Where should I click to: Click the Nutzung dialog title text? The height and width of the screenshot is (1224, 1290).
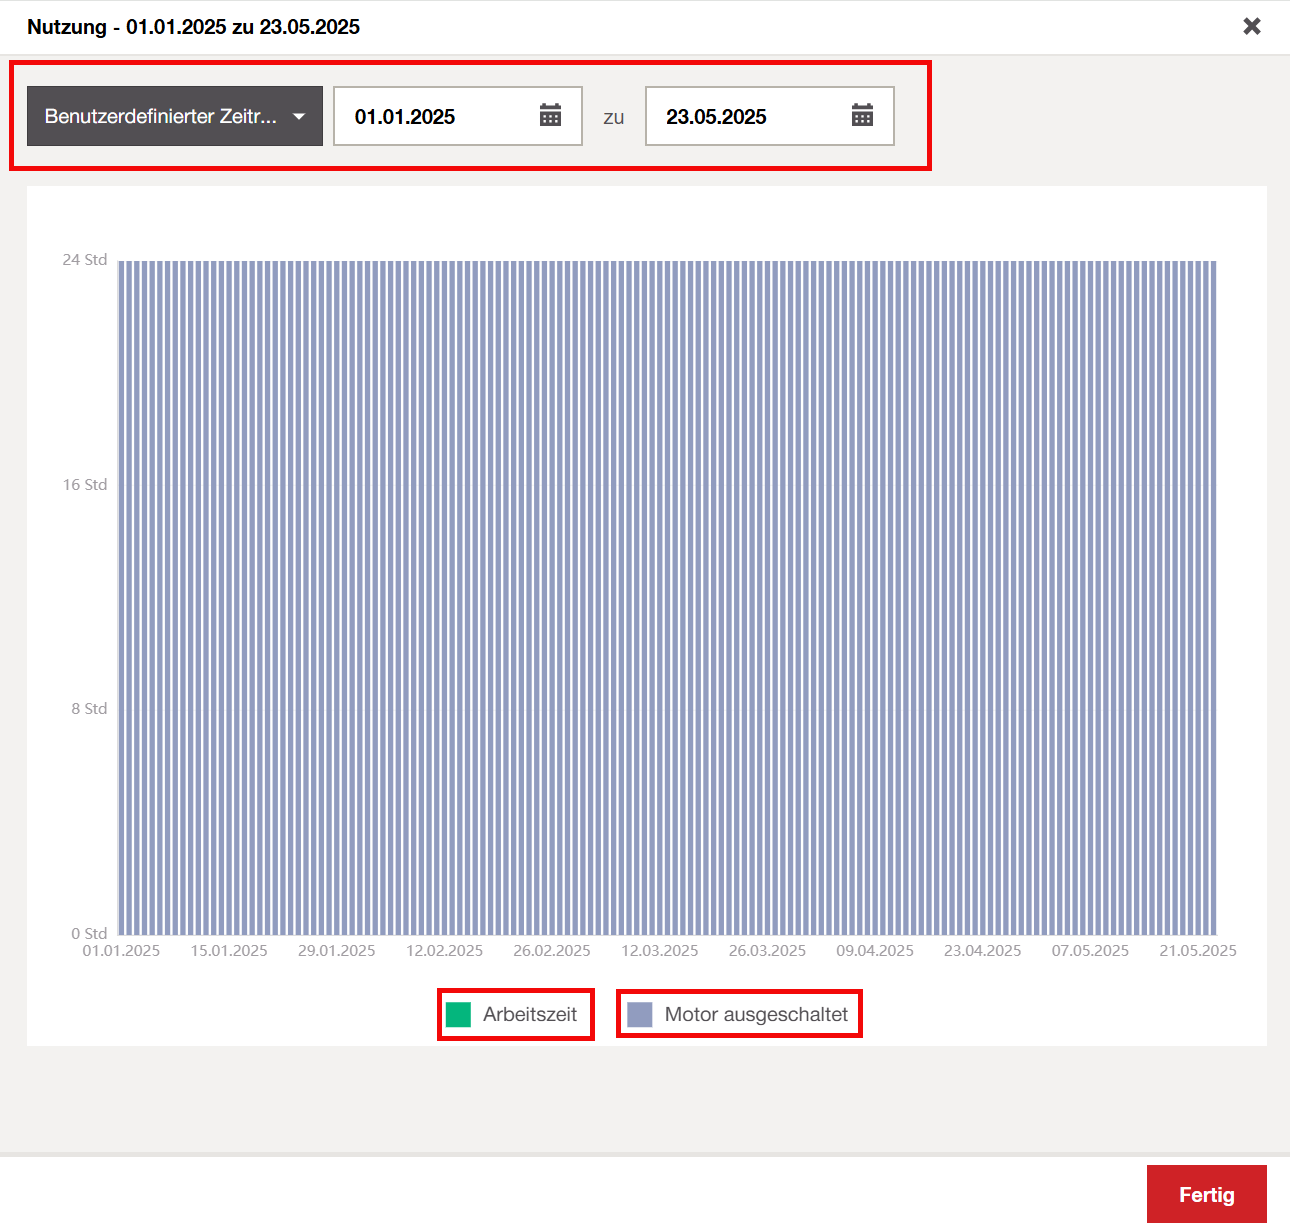pos(193,27)
